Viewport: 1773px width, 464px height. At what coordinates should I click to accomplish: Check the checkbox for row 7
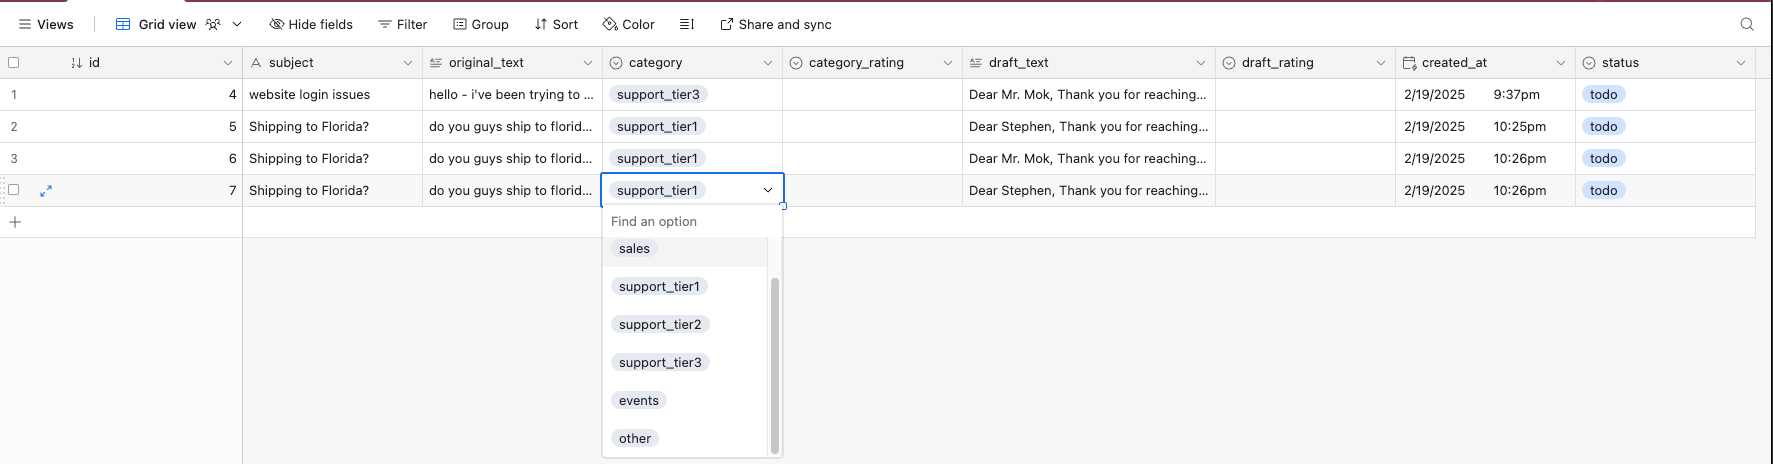coord(14,190)
